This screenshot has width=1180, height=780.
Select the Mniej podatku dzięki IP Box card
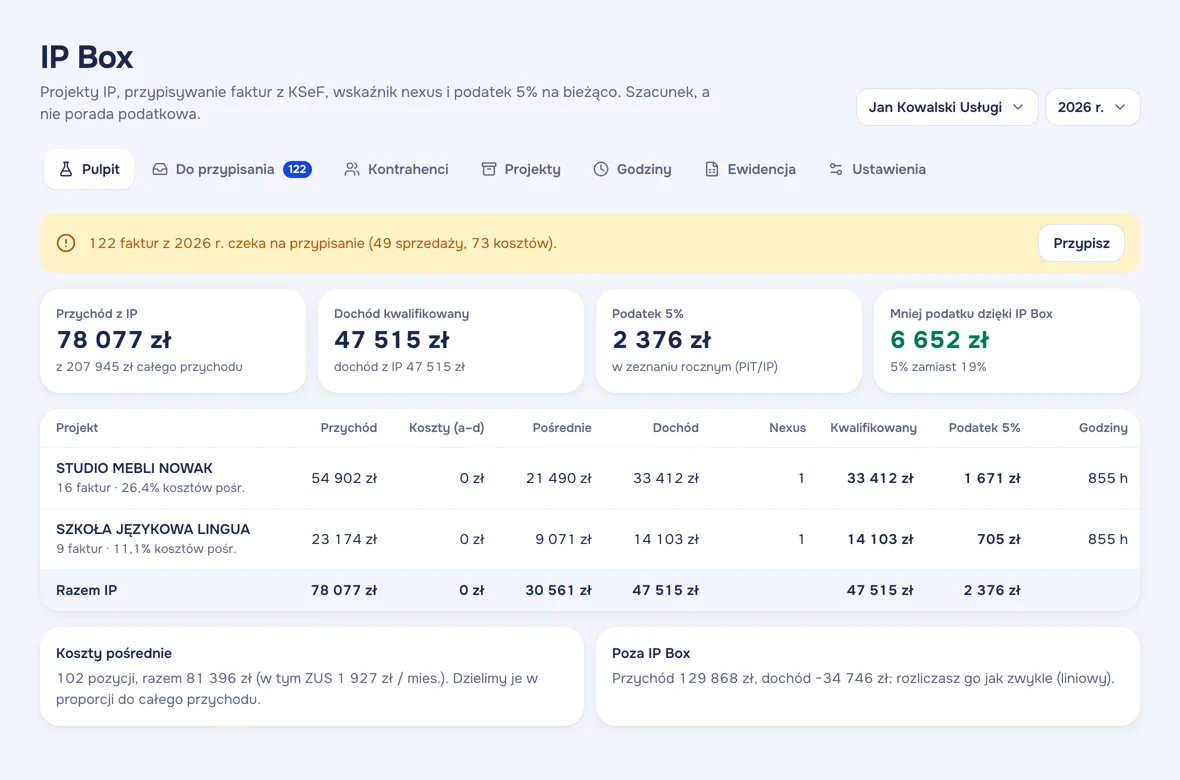pos(1007,341)
